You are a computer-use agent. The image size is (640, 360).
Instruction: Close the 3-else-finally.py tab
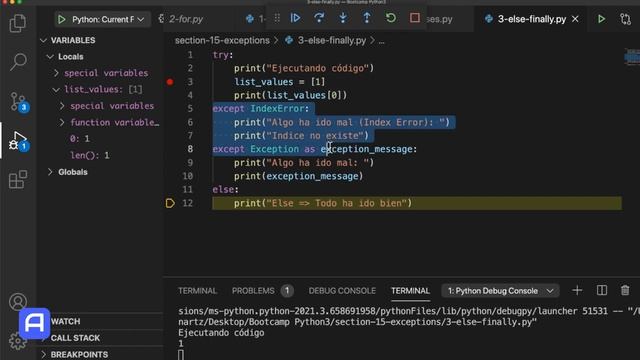pos(575,19)
